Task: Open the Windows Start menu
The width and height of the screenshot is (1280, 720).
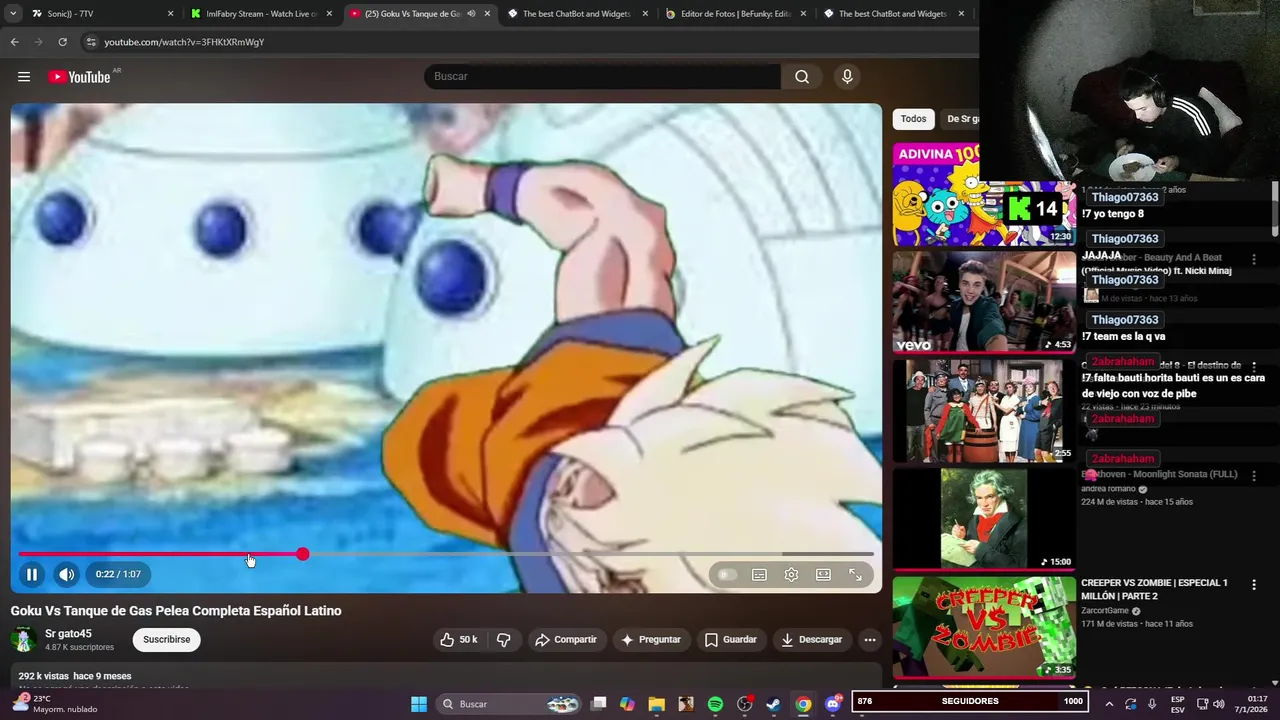Action: tap(419, 704)
